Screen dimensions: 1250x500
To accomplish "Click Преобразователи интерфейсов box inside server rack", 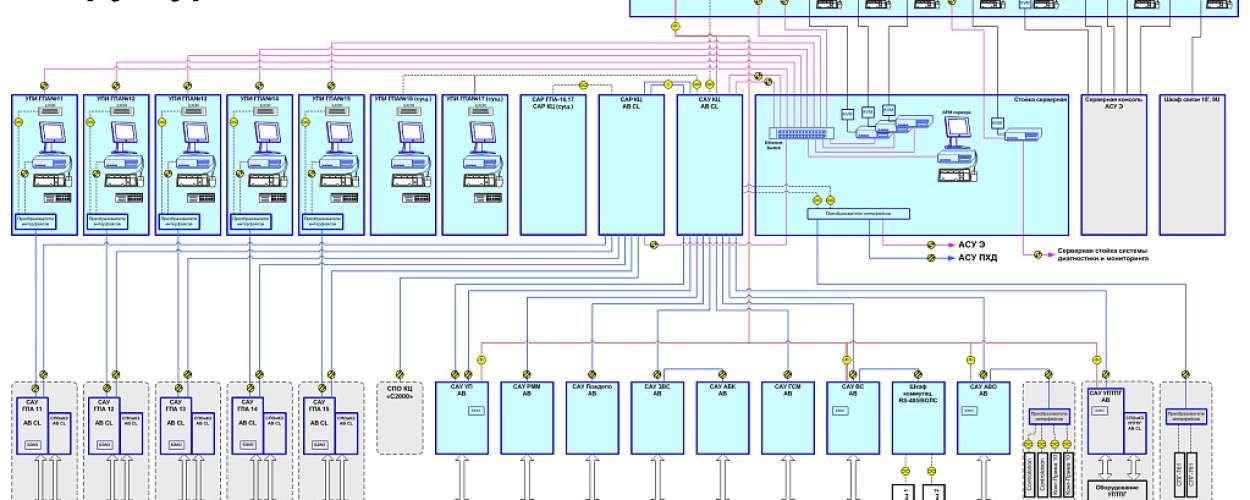I will point(858,213).
